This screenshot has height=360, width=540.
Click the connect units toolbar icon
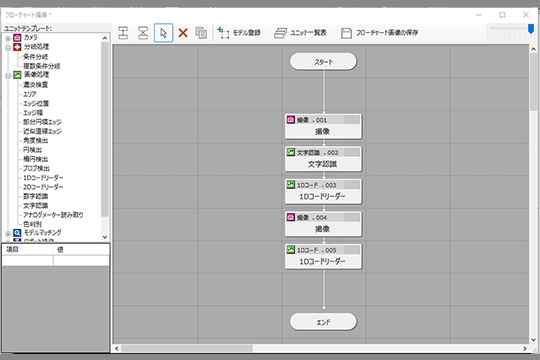coord(123,33)
